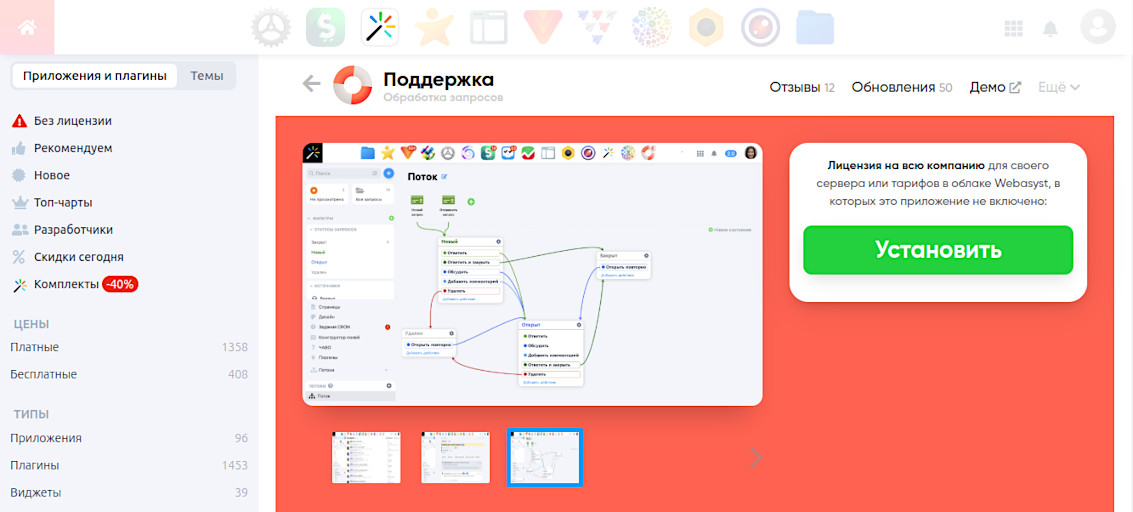The width and height of the screenshot is (1133, 512).
Task: Open the green dollar sign app icon
Action: (x=325, y=27)
